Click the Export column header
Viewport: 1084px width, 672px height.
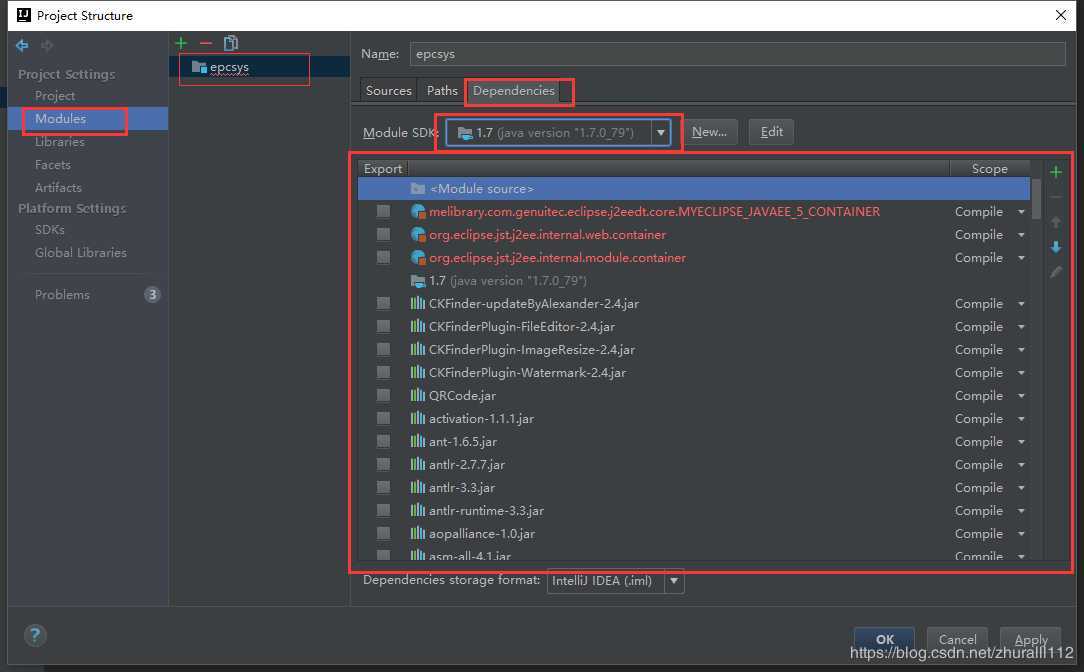click(383, 169)
